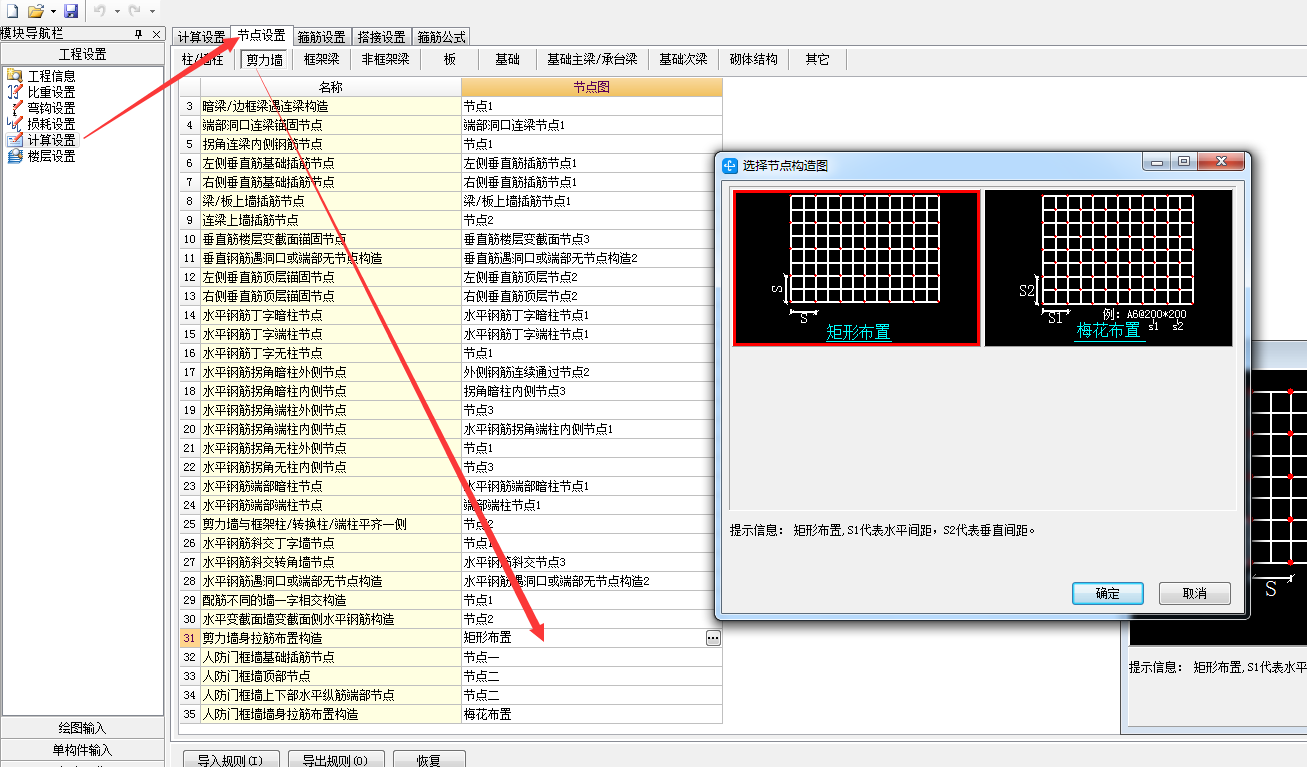Image resolution: width=1307 pixels, height=767 pixels.
Task: Select the 板 component tab
Action: 450,60
